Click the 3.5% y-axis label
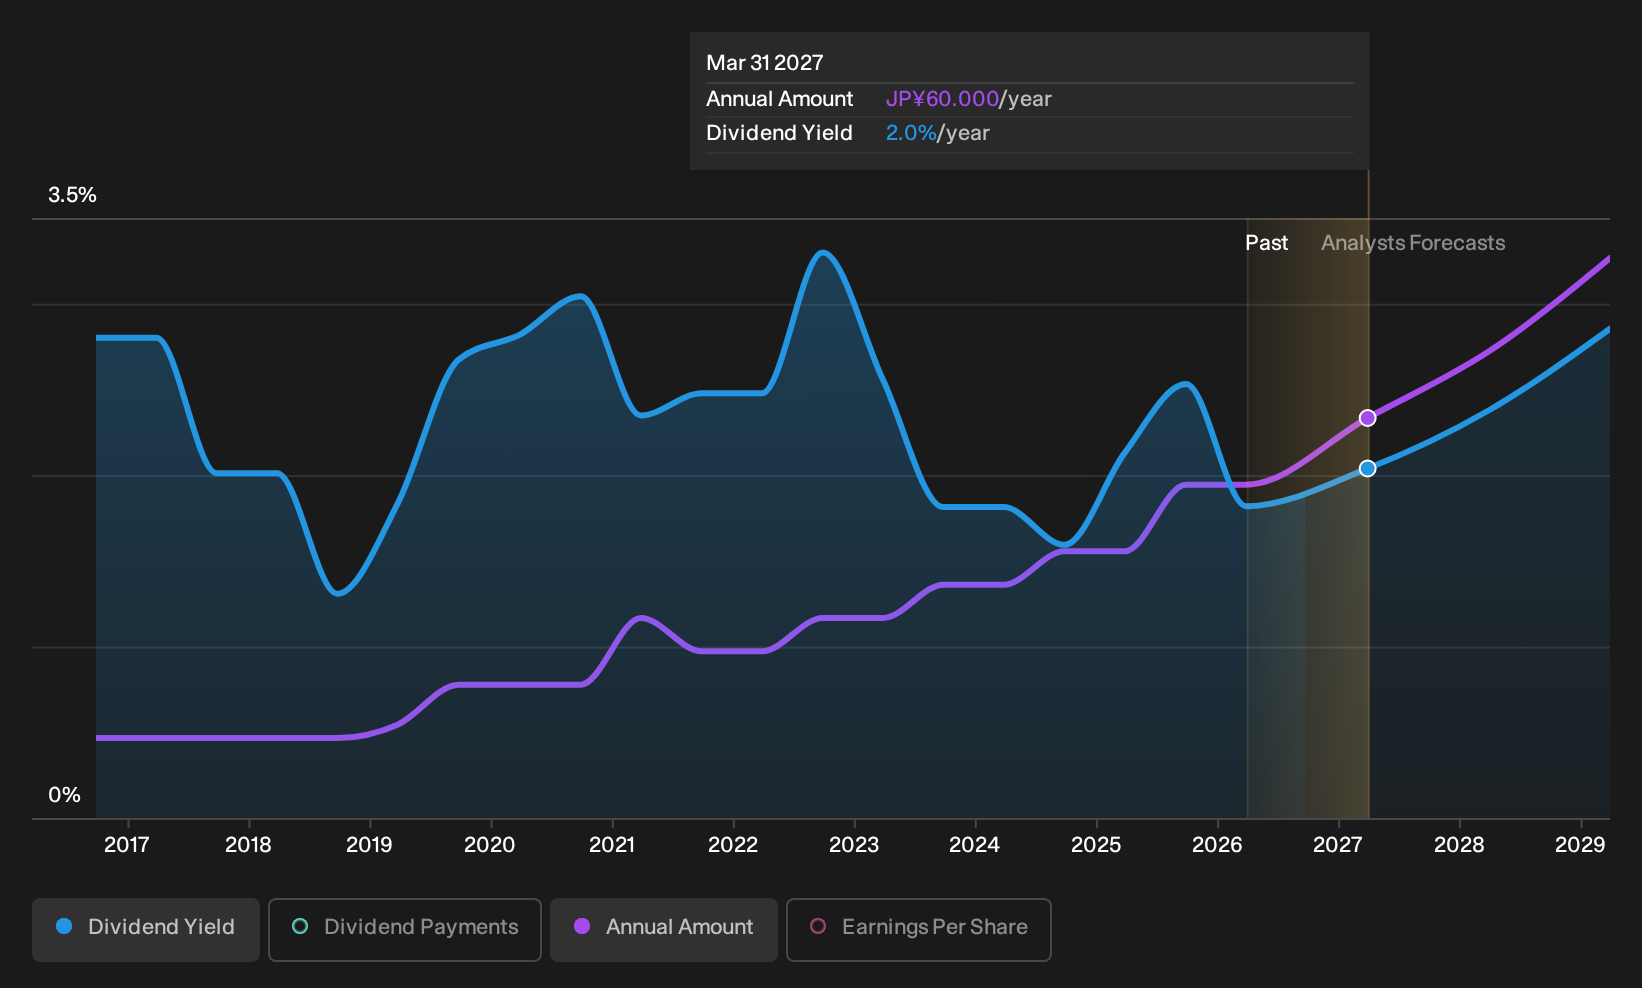Screen dimensions: 1642x988 pos(72,195)
